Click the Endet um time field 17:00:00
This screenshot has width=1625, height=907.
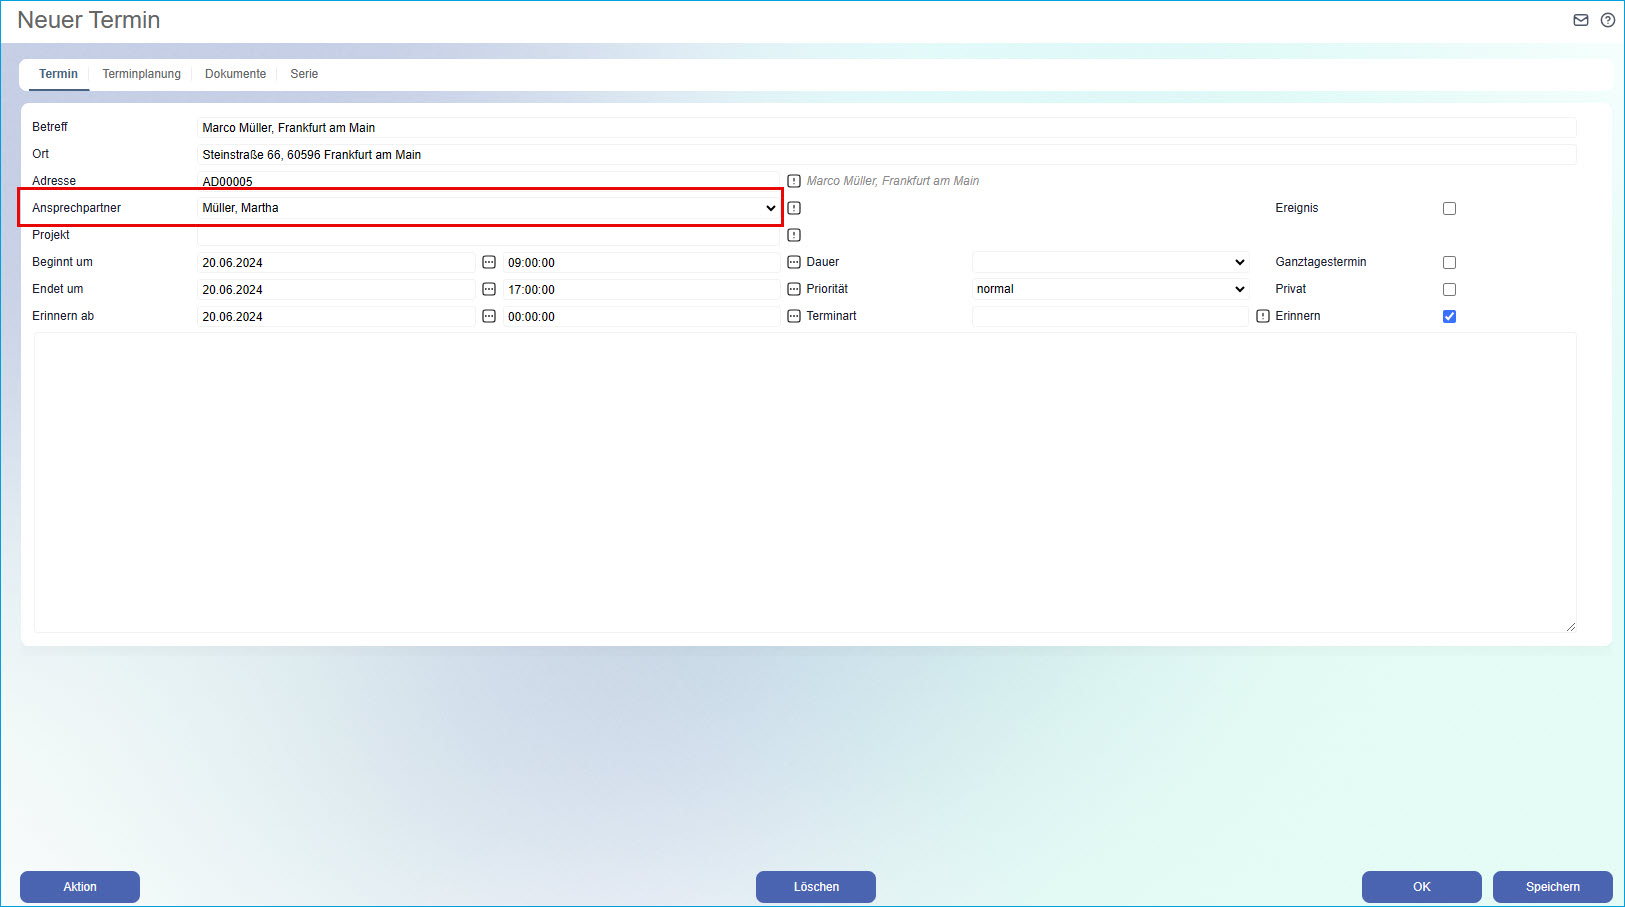click(641, 289)
